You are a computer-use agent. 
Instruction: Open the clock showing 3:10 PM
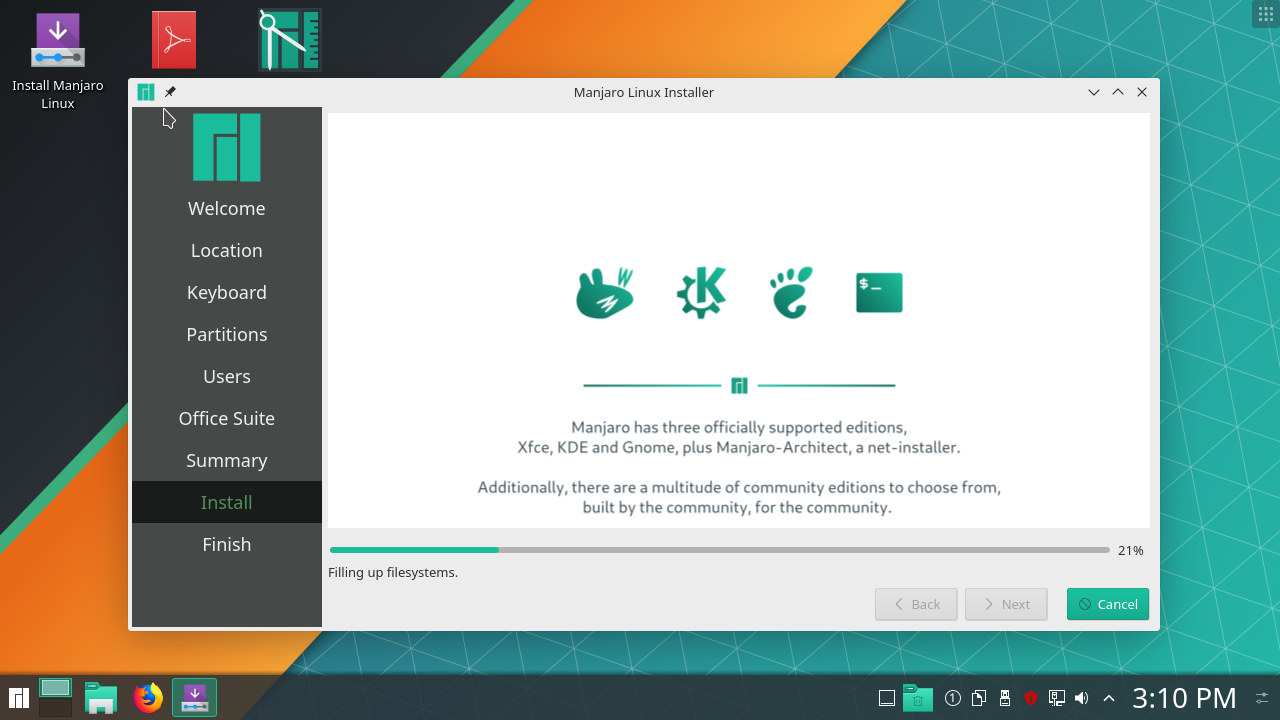(x=1184, y=697)
